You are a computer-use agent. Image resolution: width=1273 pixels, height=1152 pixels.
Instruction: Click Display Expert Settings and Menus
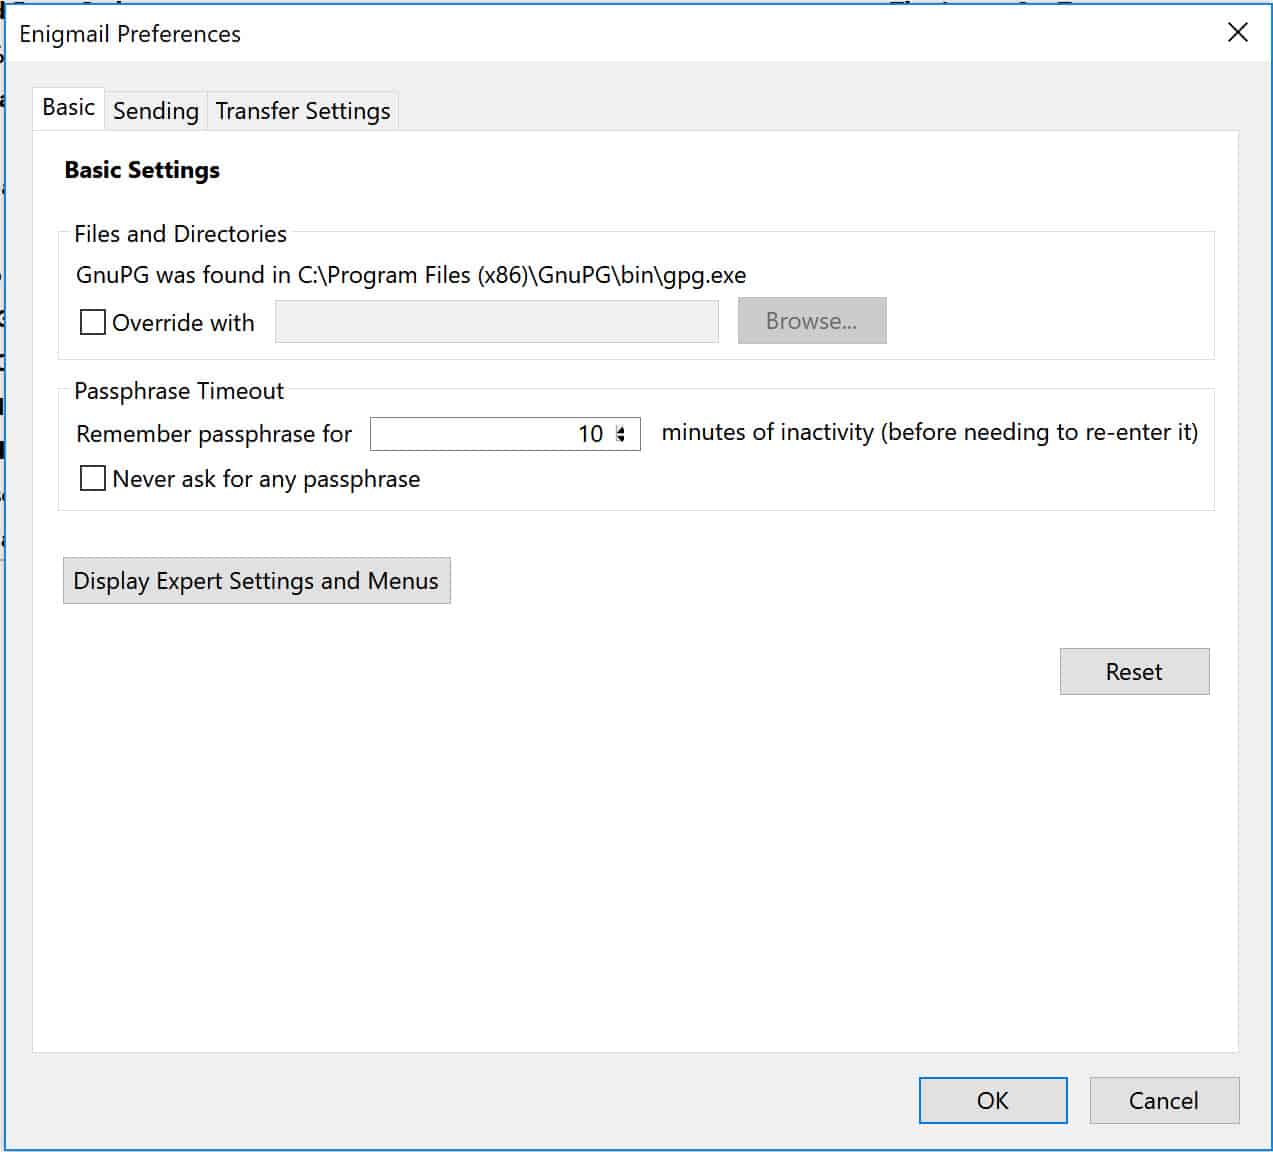pos(256,581)
